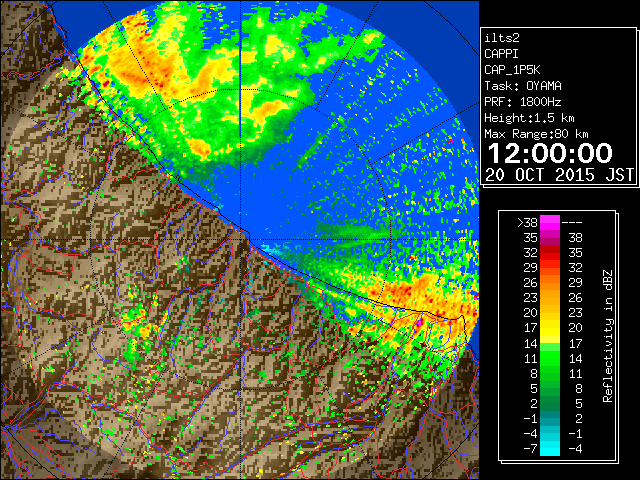This screenshot has height=480, width=640.
Task: Click the '-7' legend value
Action: click(x=530, y=449)
